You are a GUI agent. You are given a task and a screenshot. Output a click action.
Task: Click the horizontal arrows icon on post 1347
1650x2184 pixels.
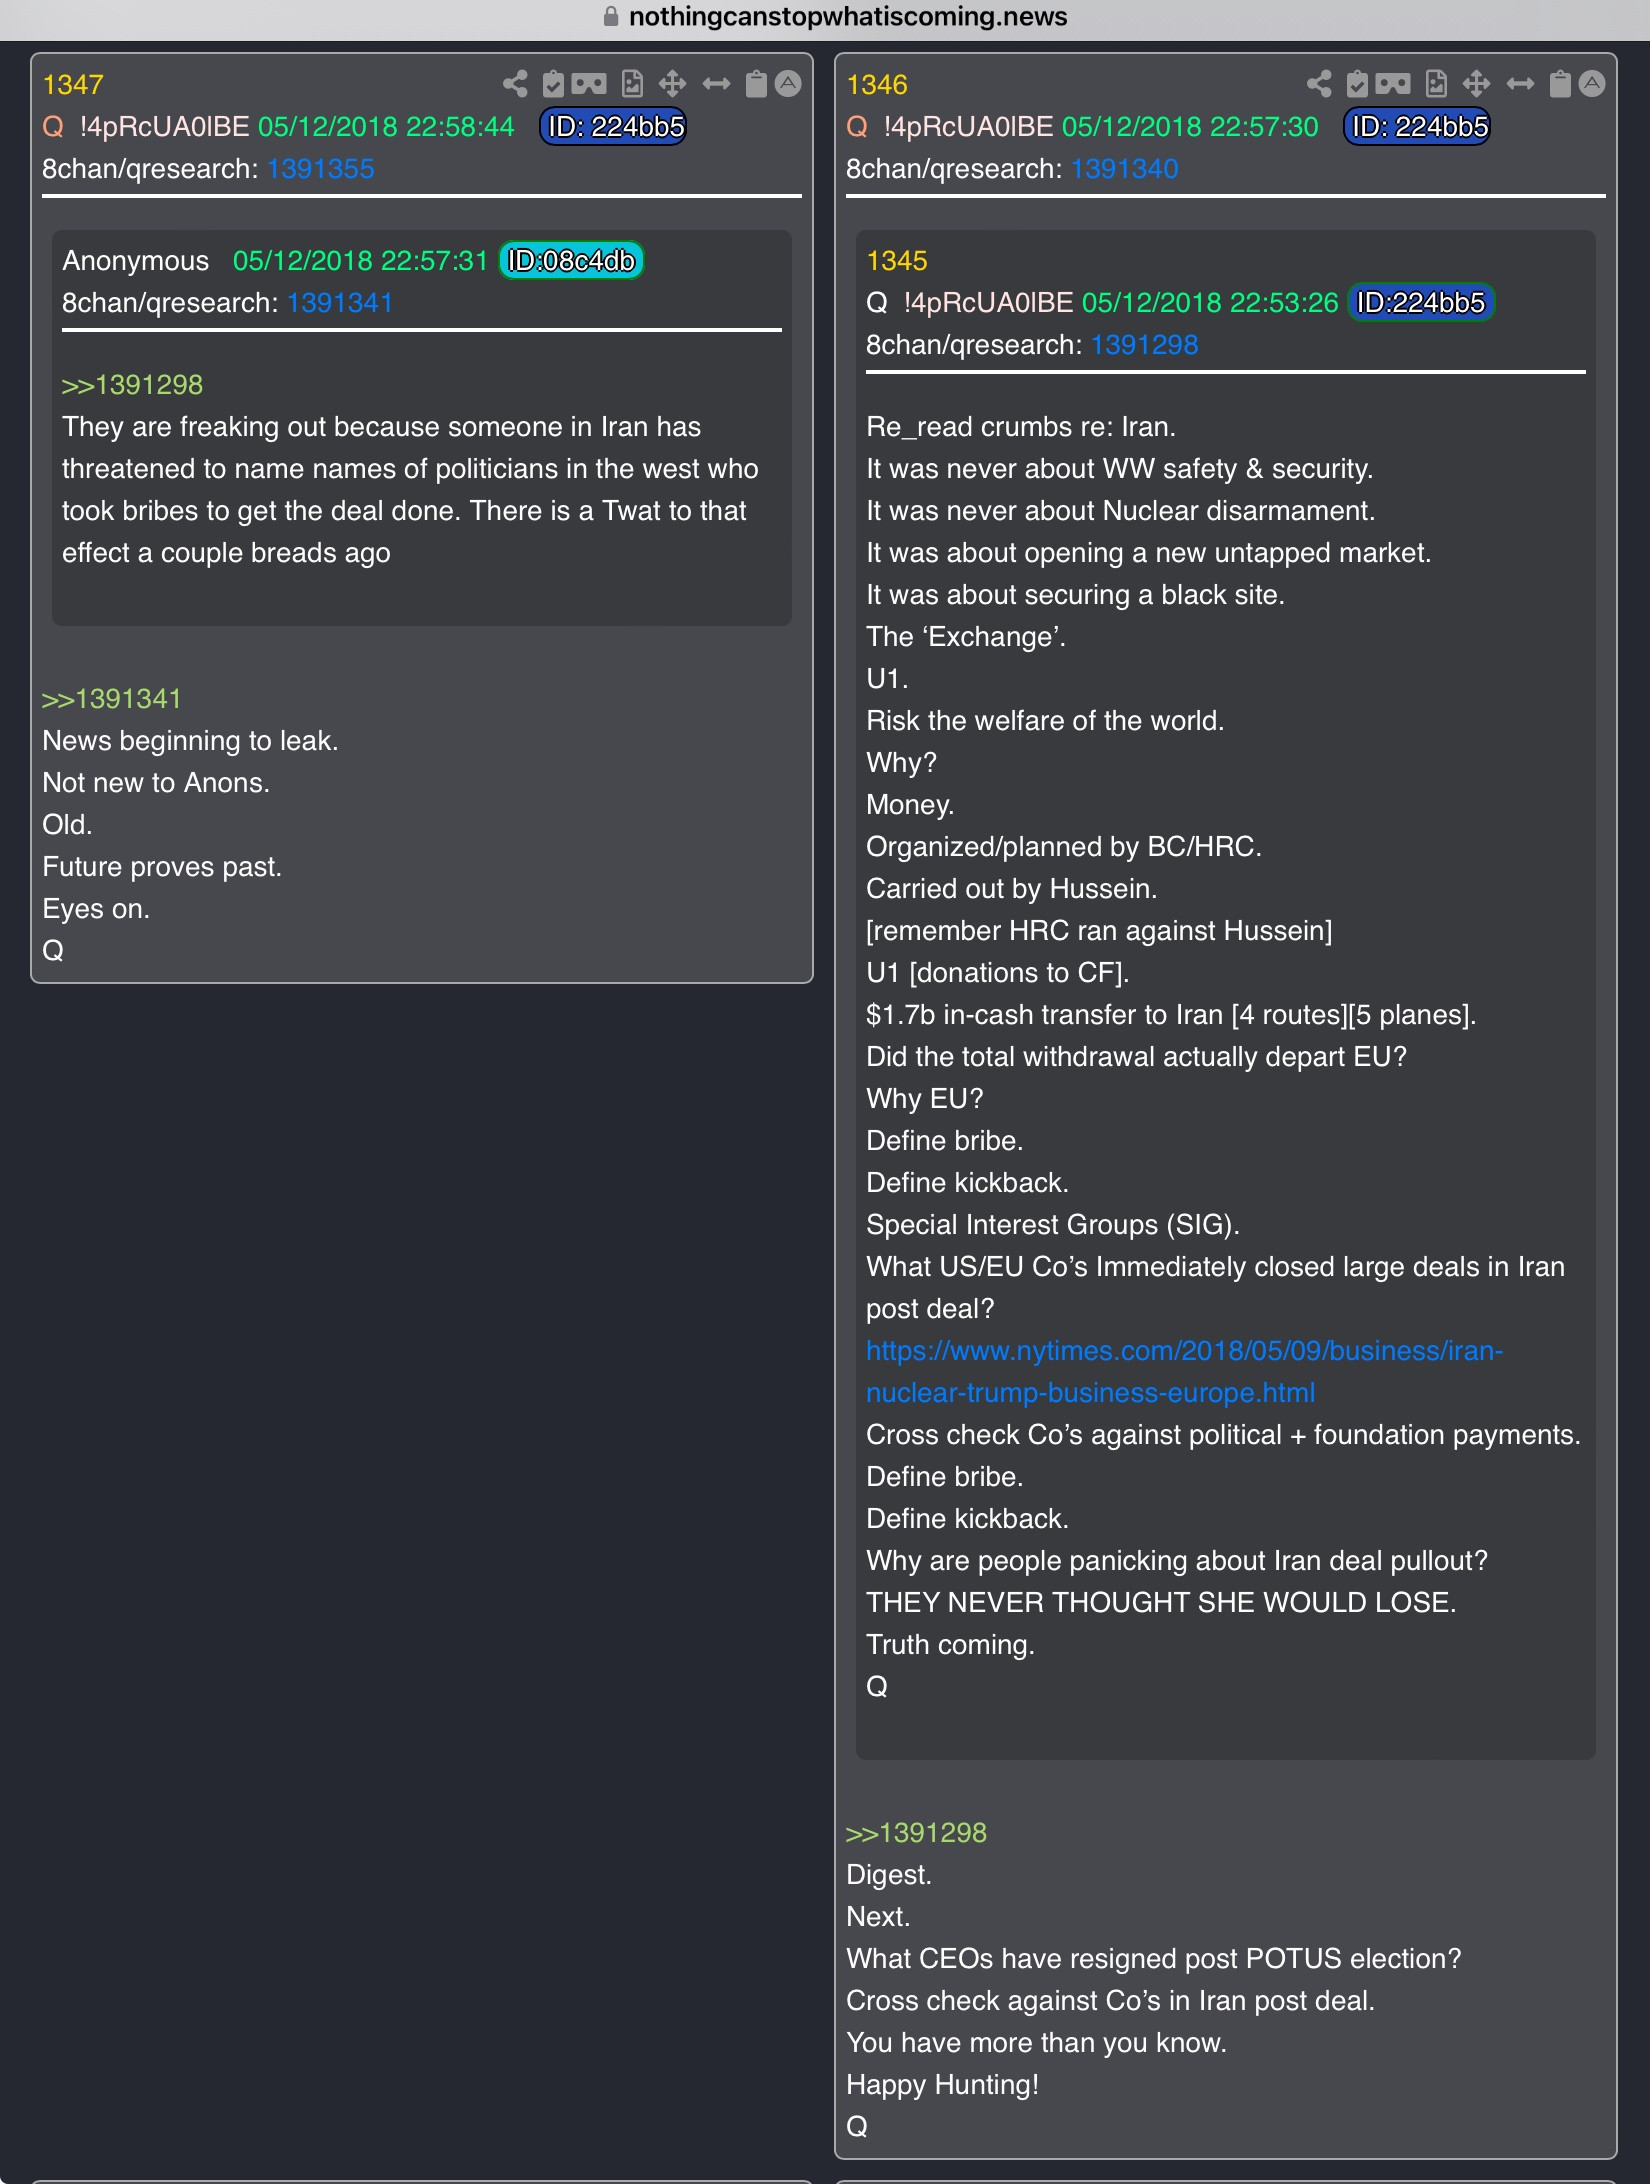(x=716, y=84)
